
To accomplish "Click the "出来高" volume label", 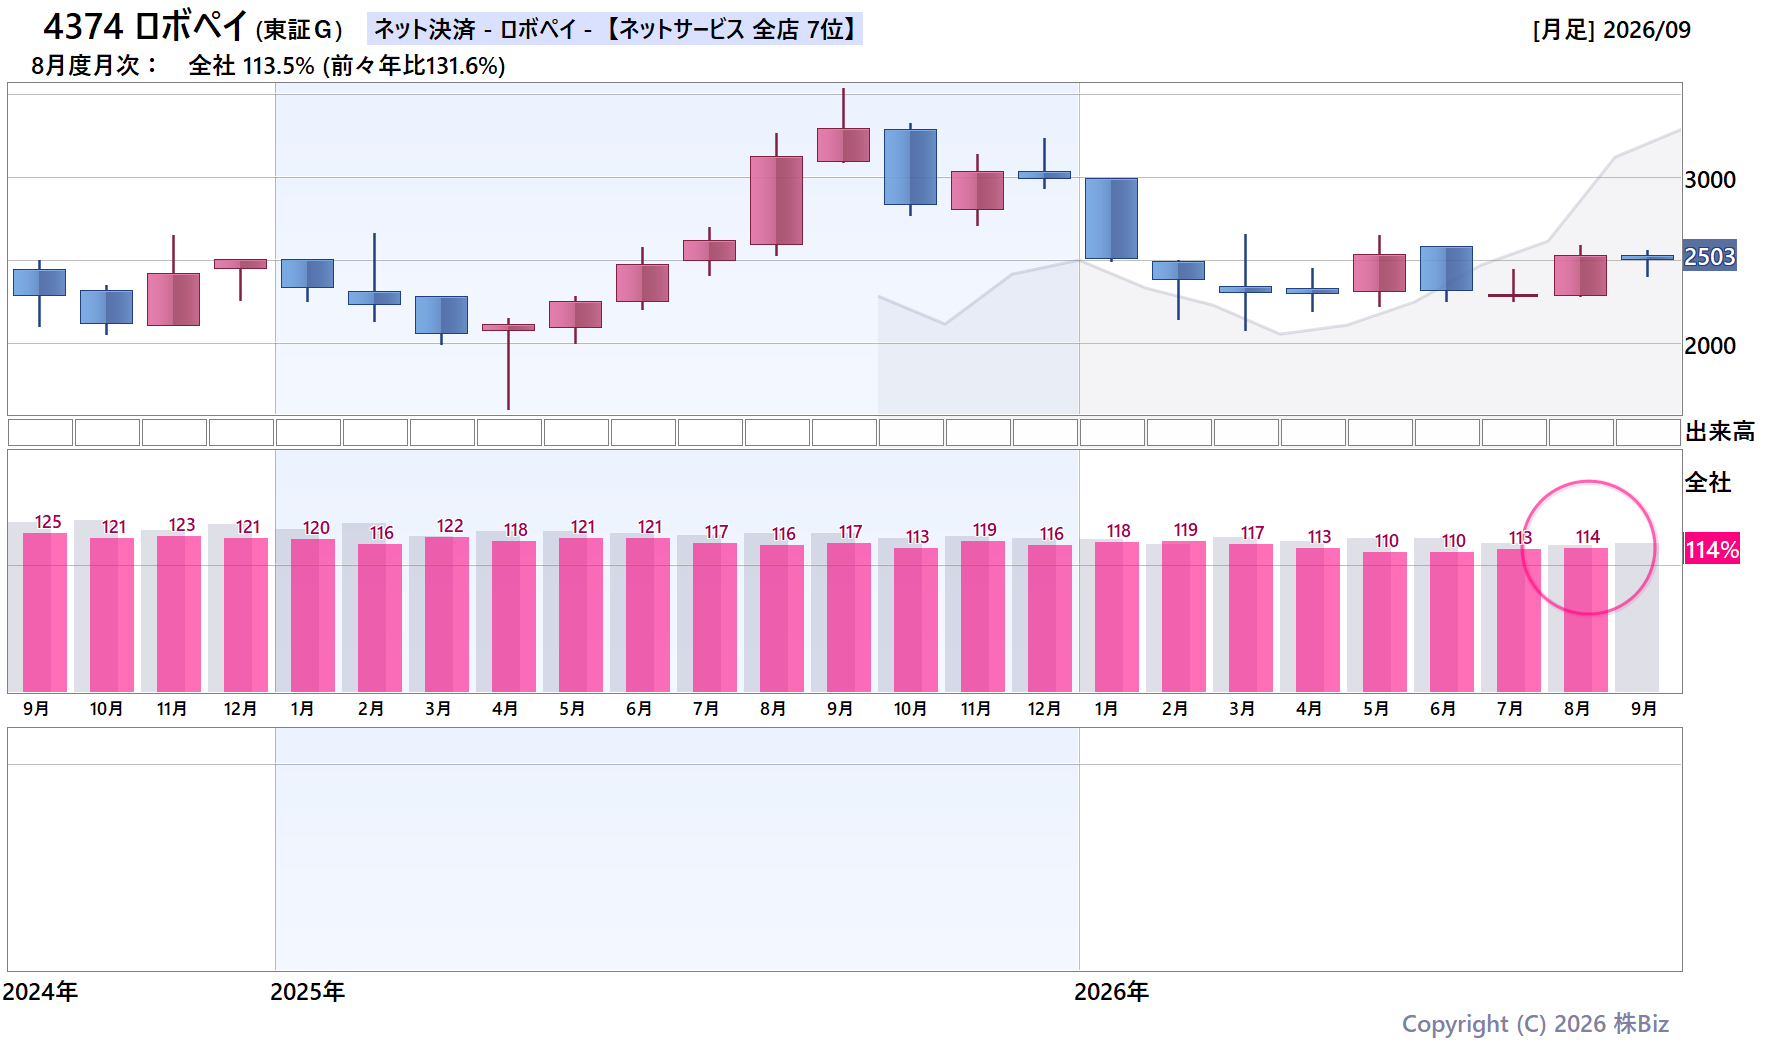I will tap(1720, 432).
